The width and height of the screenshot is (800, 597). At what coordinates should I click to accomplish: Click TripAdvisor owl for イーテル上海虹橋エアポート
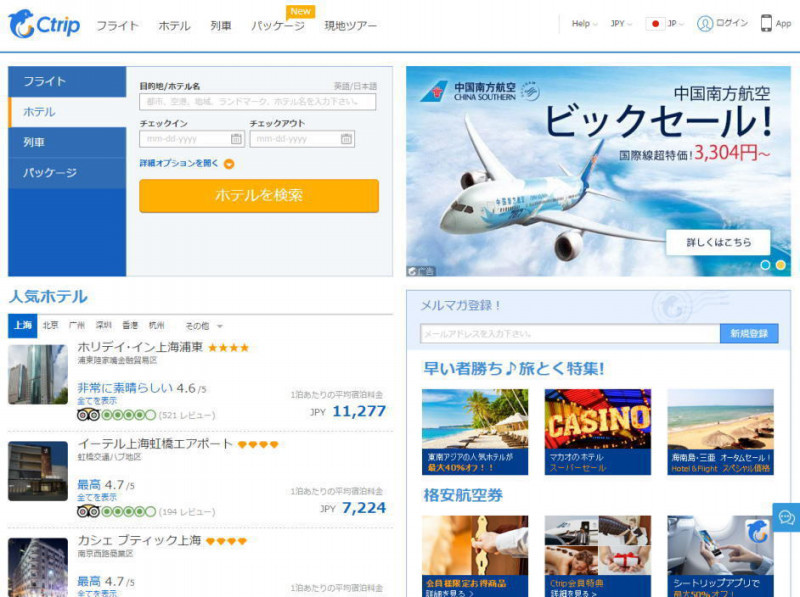[88, 511]
